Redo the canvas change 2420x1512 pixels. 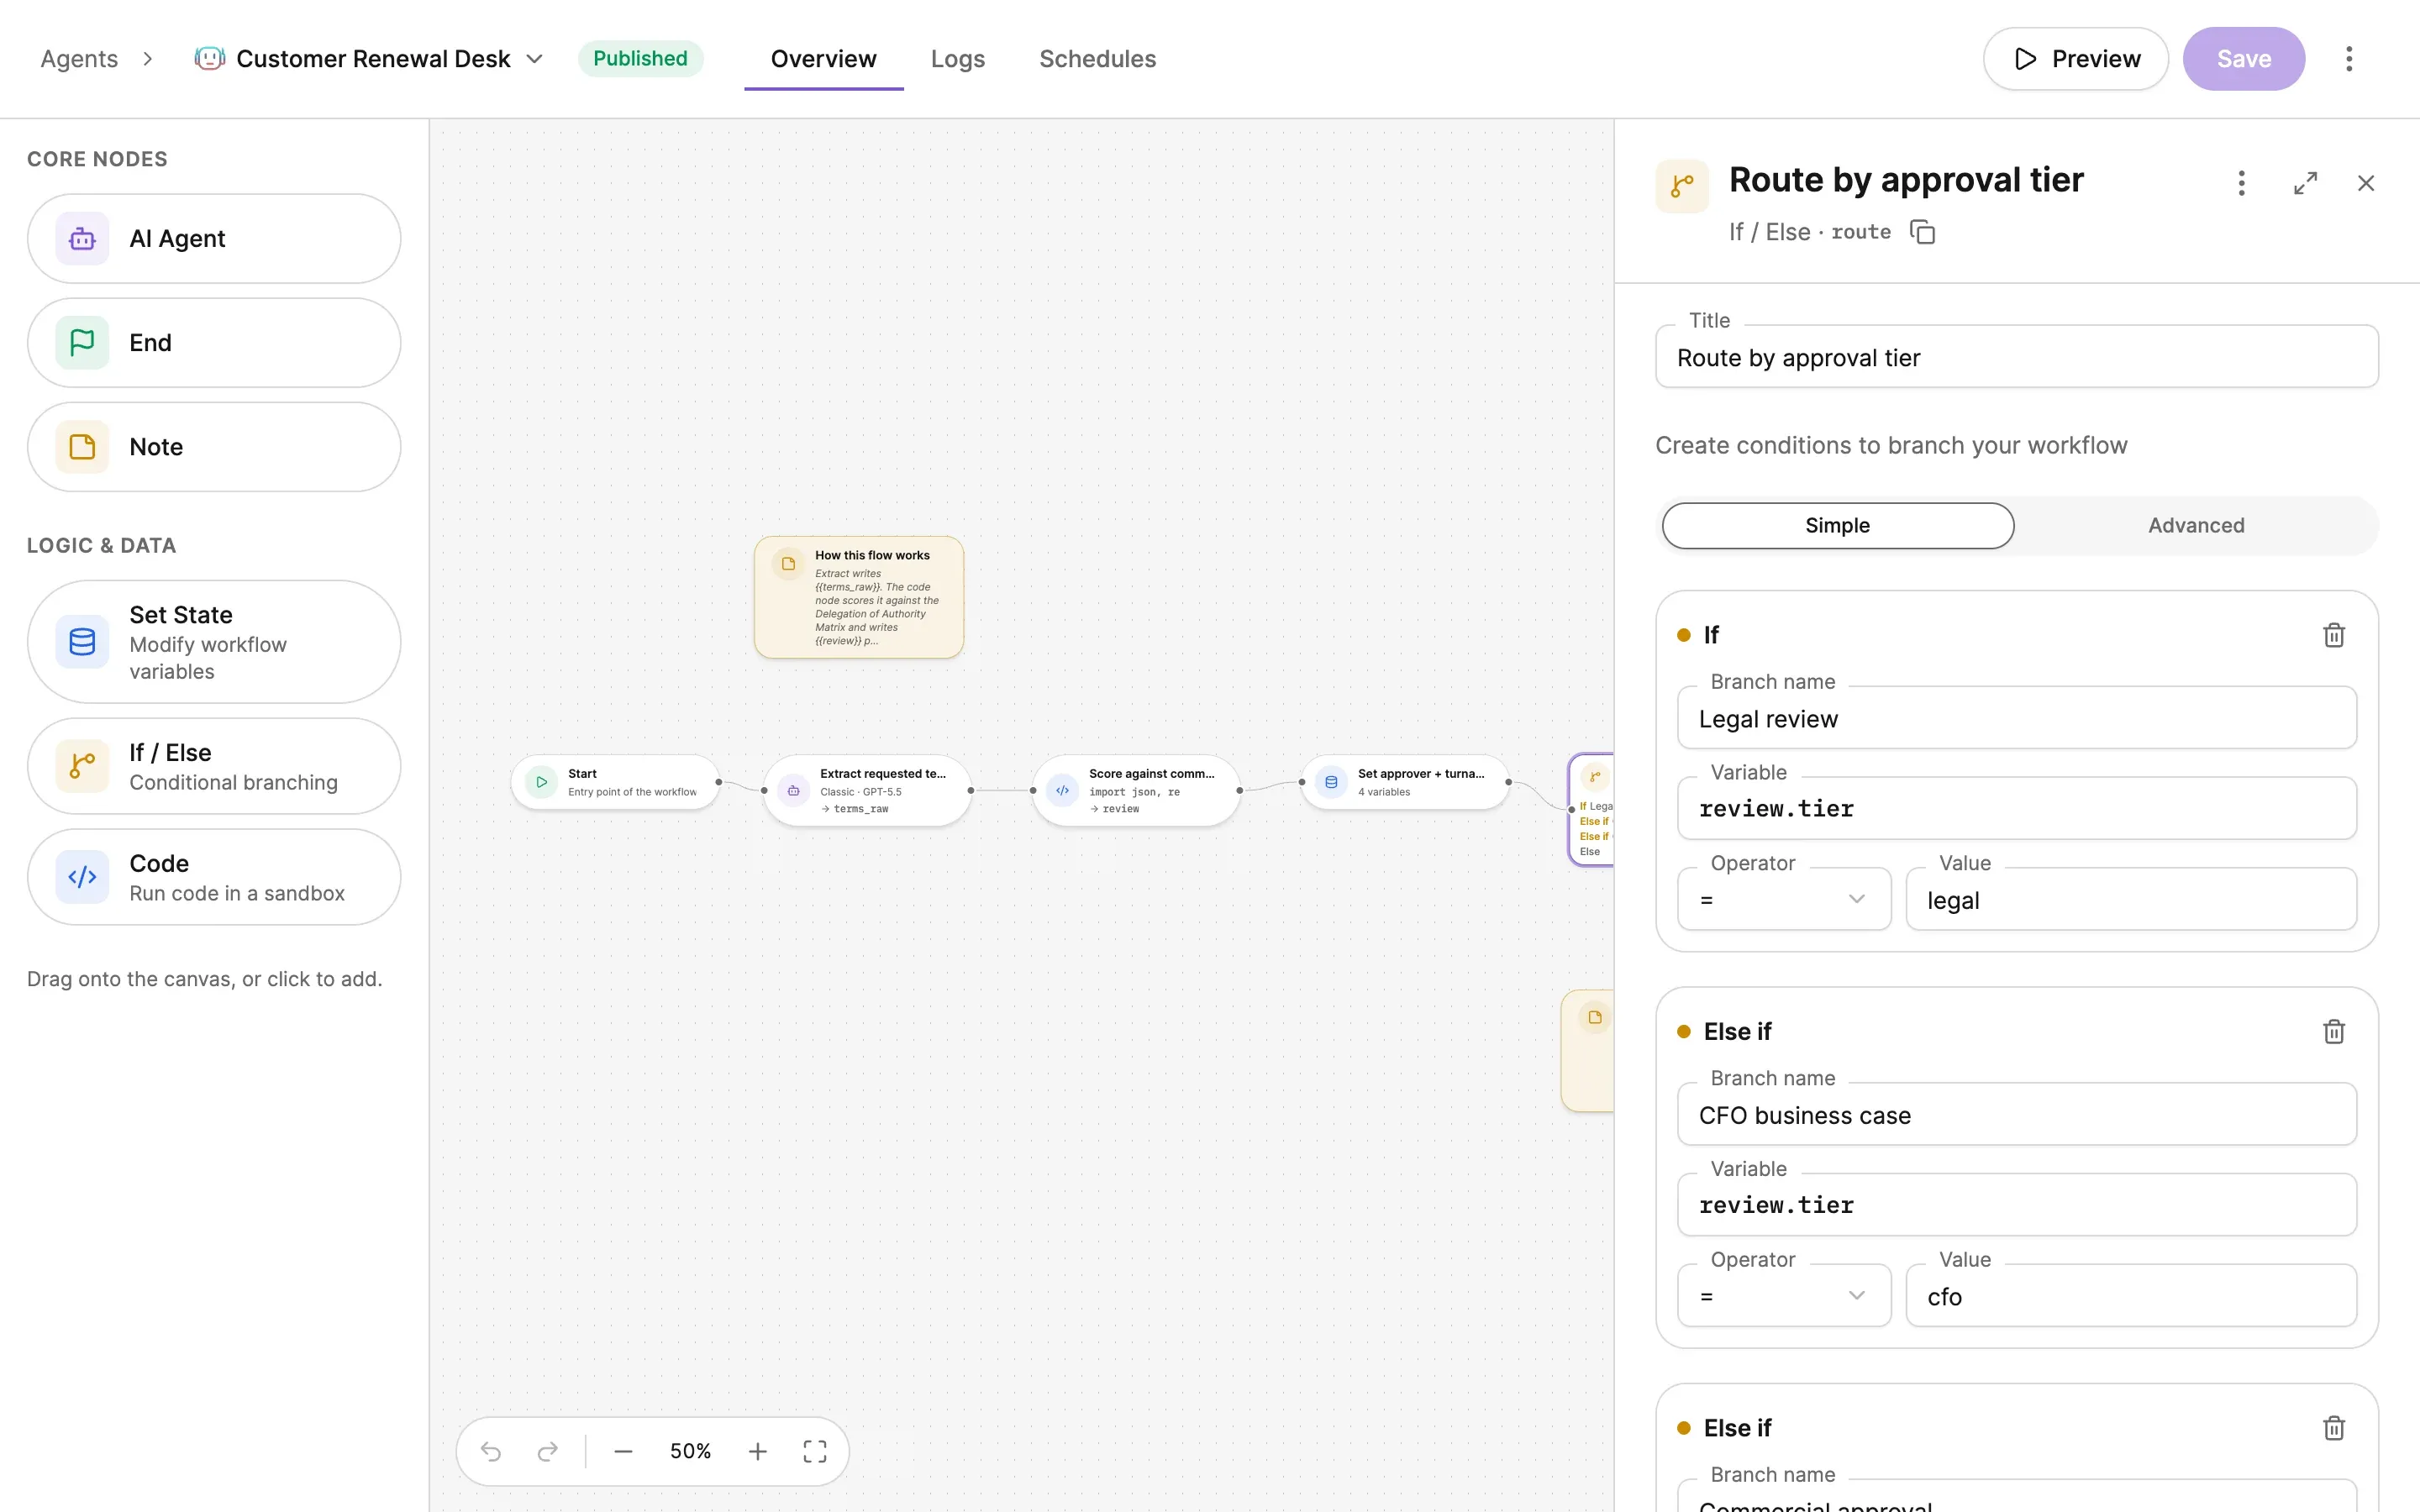click(547, 1451)
